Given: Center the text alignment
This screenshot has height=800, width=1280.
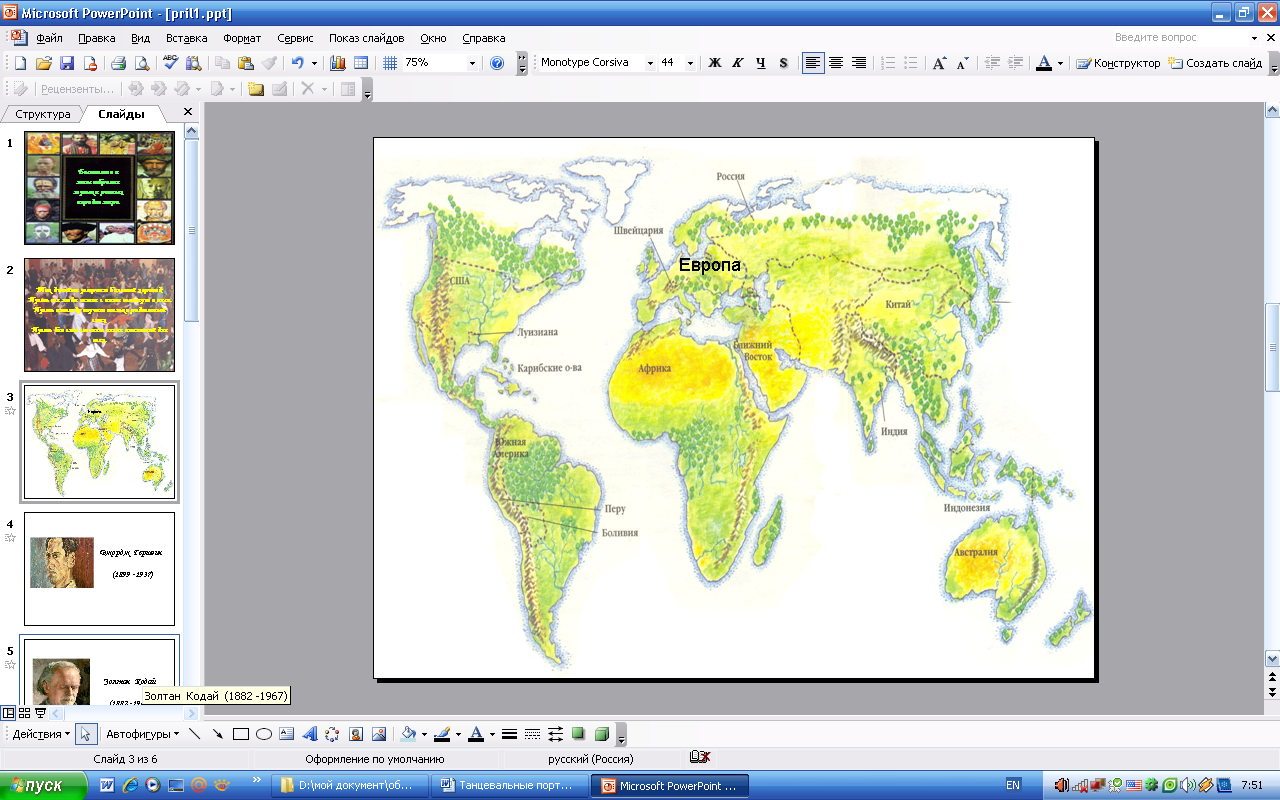Looking at the screenshot, I should 836,63.
